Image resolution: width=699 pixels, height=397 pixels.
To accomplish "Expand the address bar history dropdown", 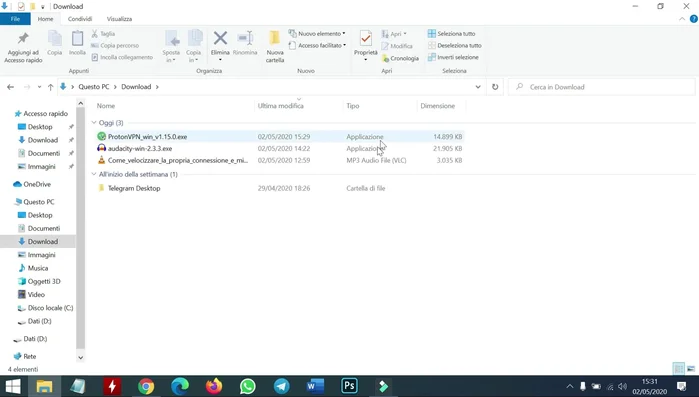I will point(478,87).
